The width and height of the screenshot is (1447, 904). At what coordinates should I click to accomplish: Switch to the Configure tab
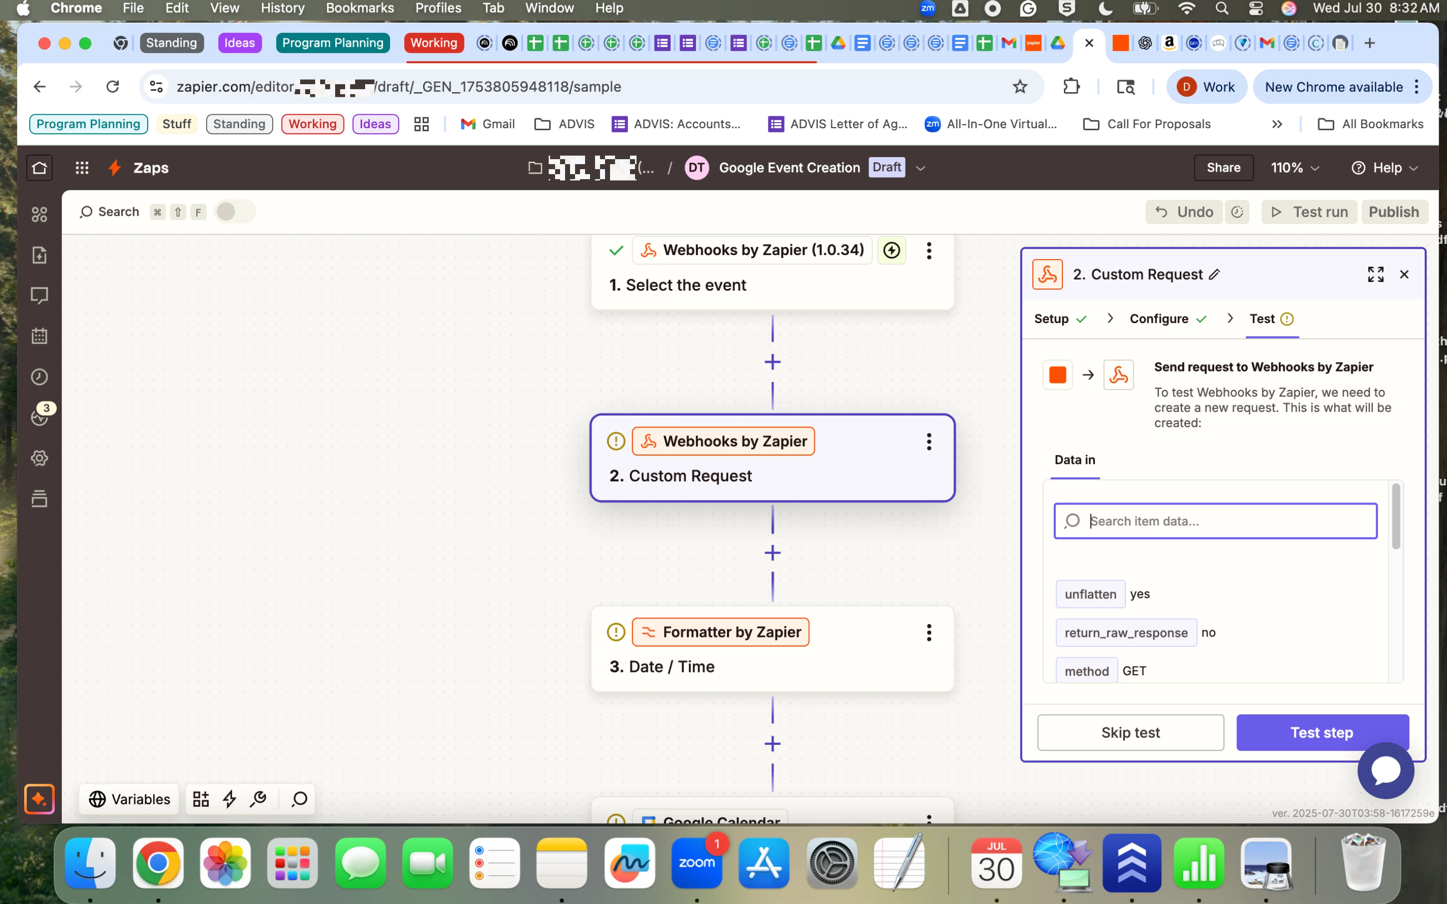click(x=1168, y=319)
